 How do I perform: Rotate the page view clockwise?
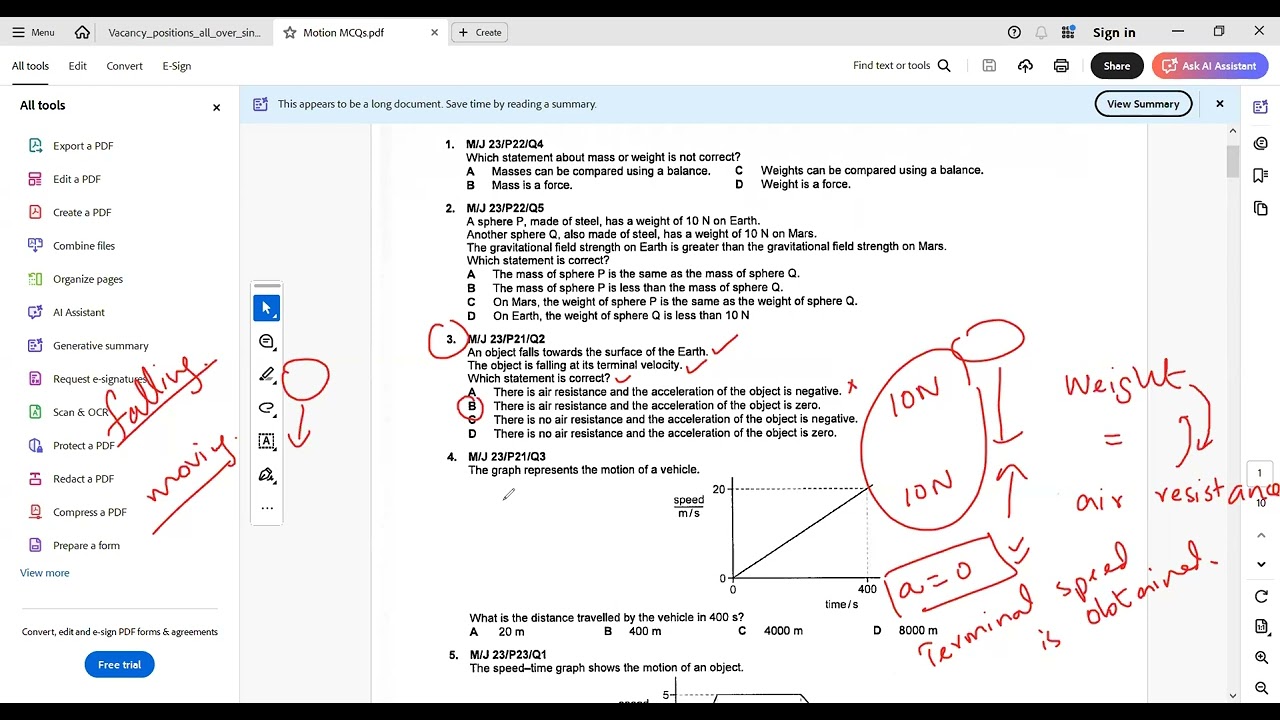tap(1261, 597)
